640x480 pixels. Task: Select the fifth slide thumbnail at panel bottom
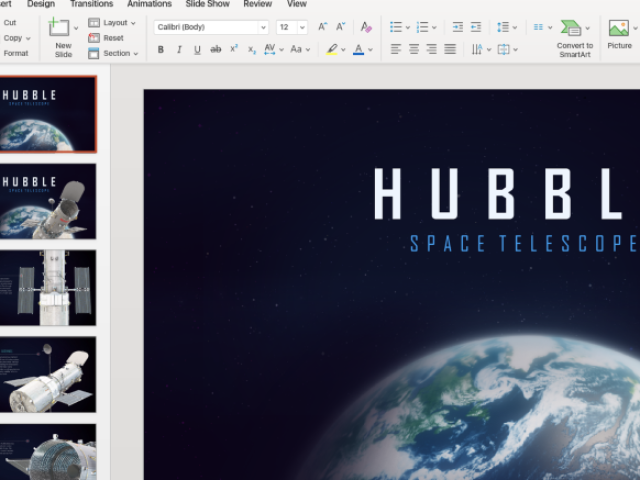point(48,452)
